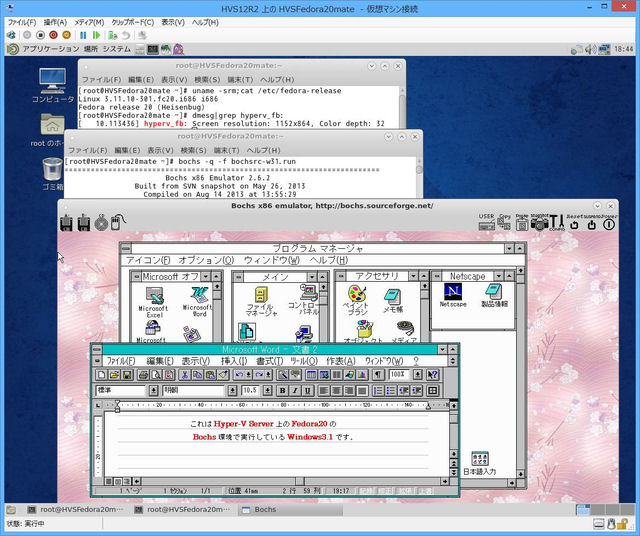Click the Help pointer question-mark icon in Word

pyautogui.click(x=433, y=374)
